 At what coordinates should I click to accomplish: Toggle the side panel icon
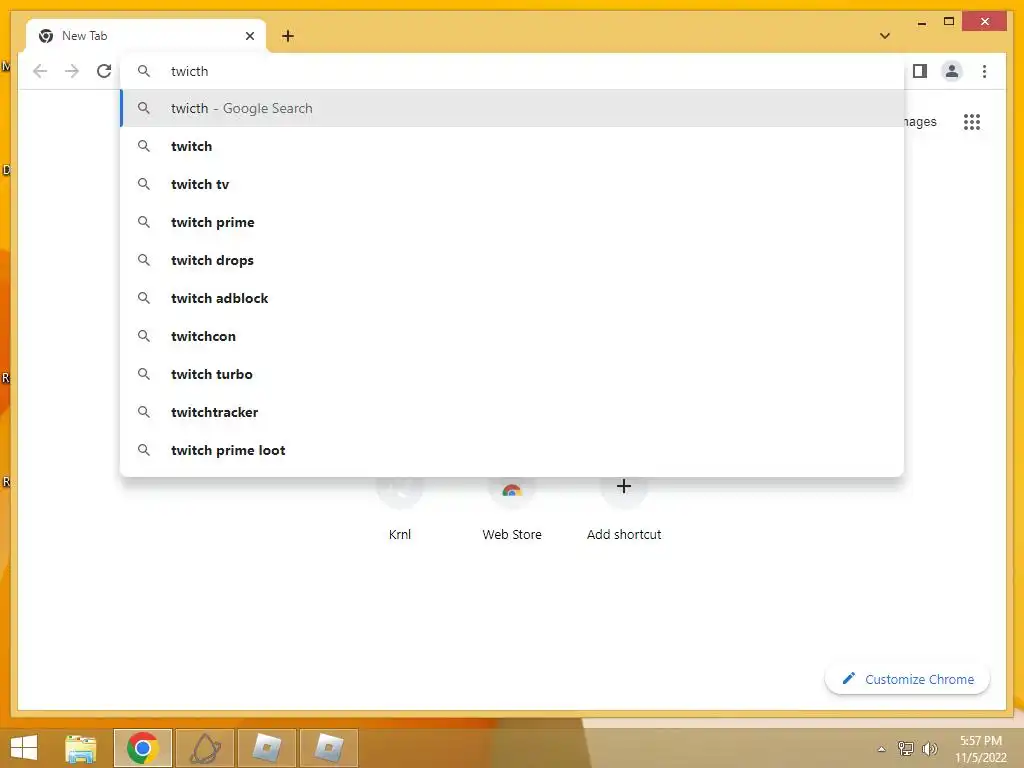[x=920, y=71]
